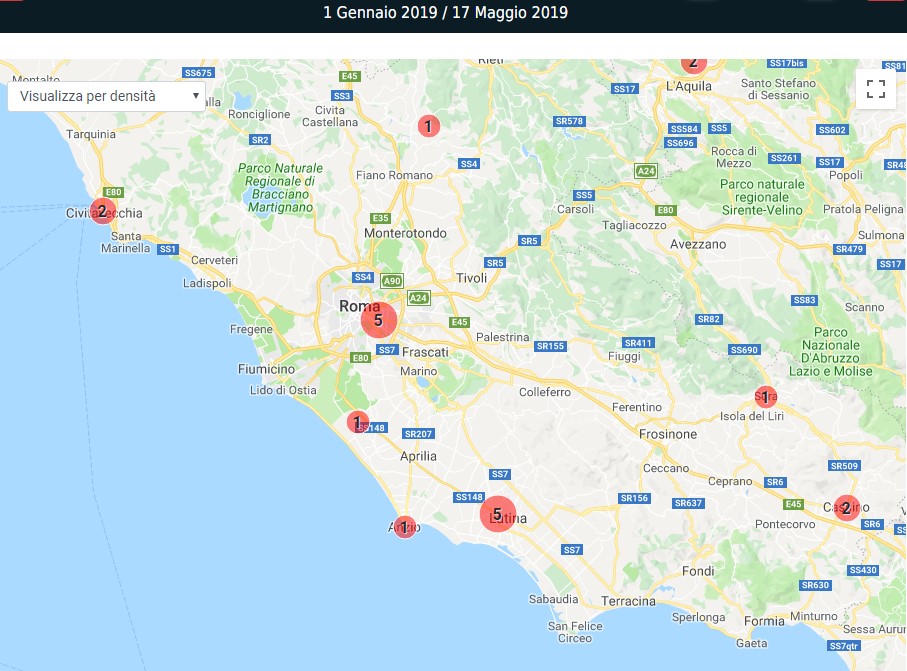The width and height of the screenshot is (907, 671).
Task: Select the cluster marker 5 over Latina
Action: point(497,514)
